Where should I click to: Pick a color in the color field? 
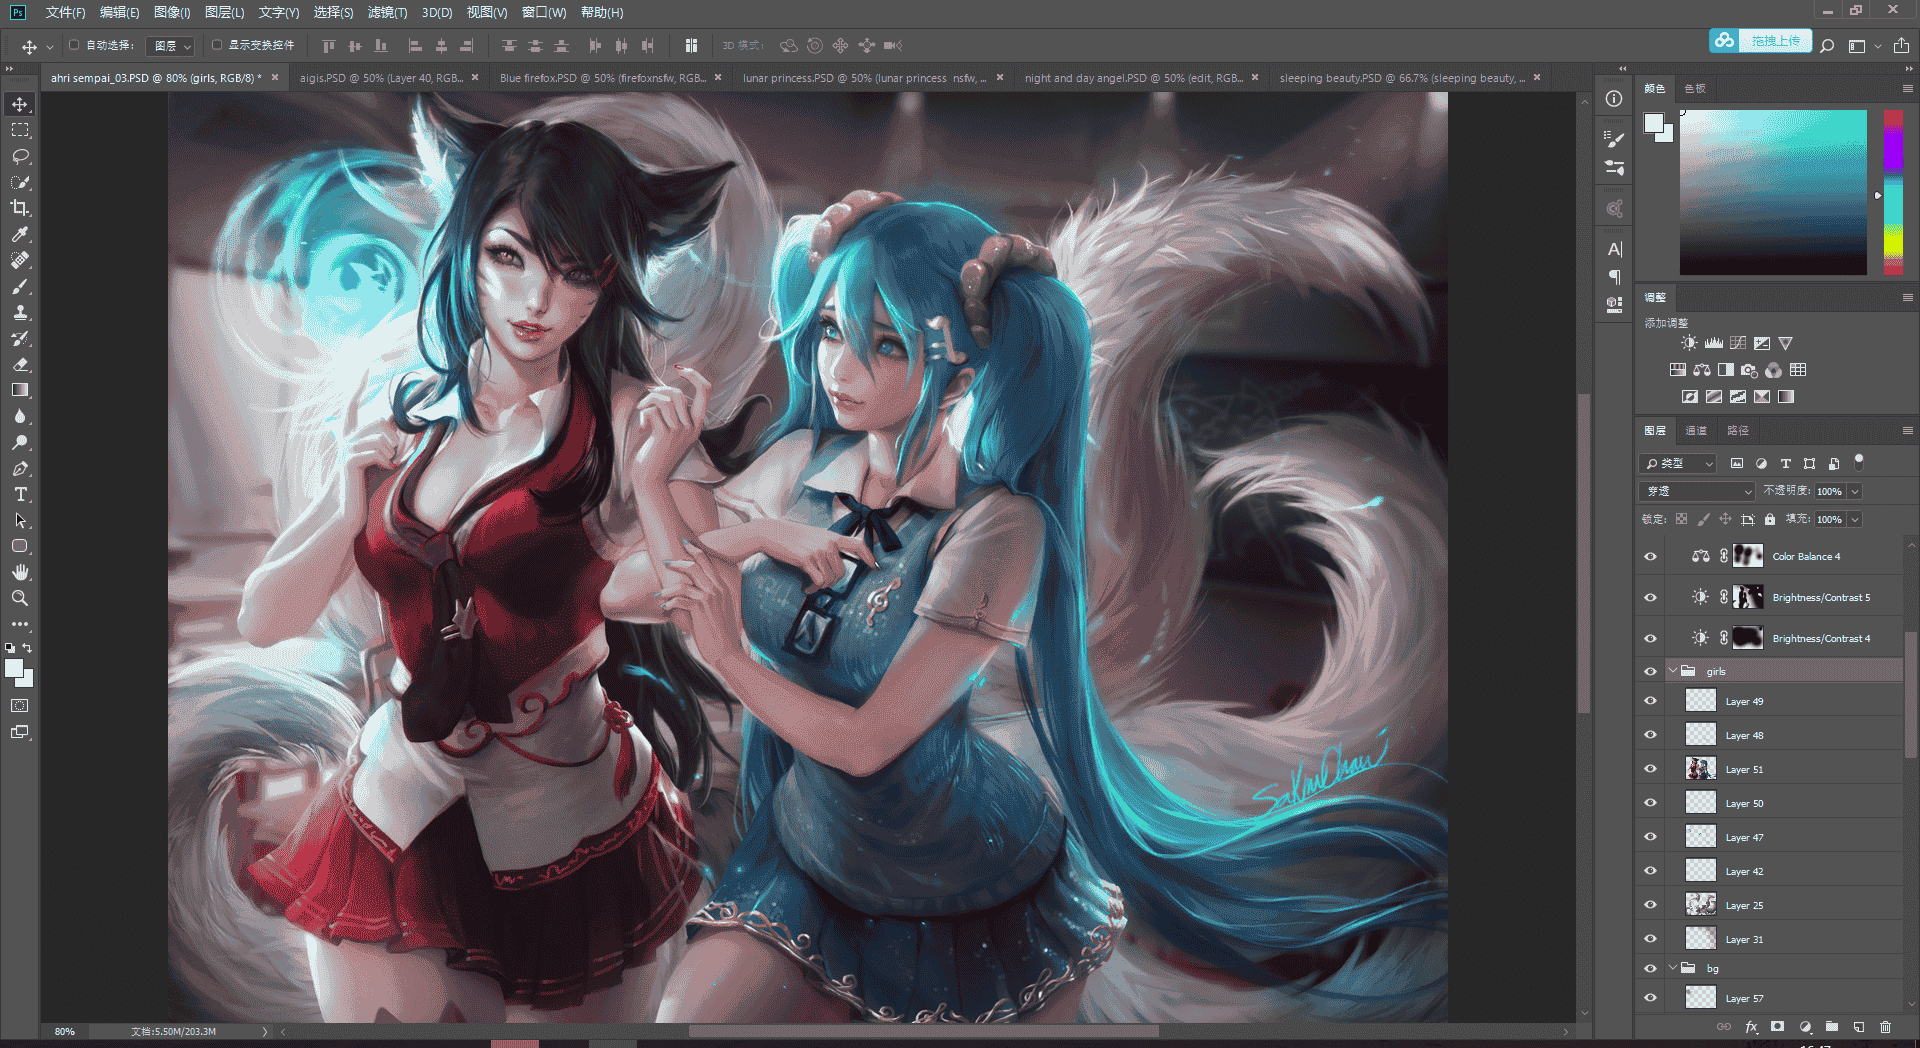point(1773,192)
